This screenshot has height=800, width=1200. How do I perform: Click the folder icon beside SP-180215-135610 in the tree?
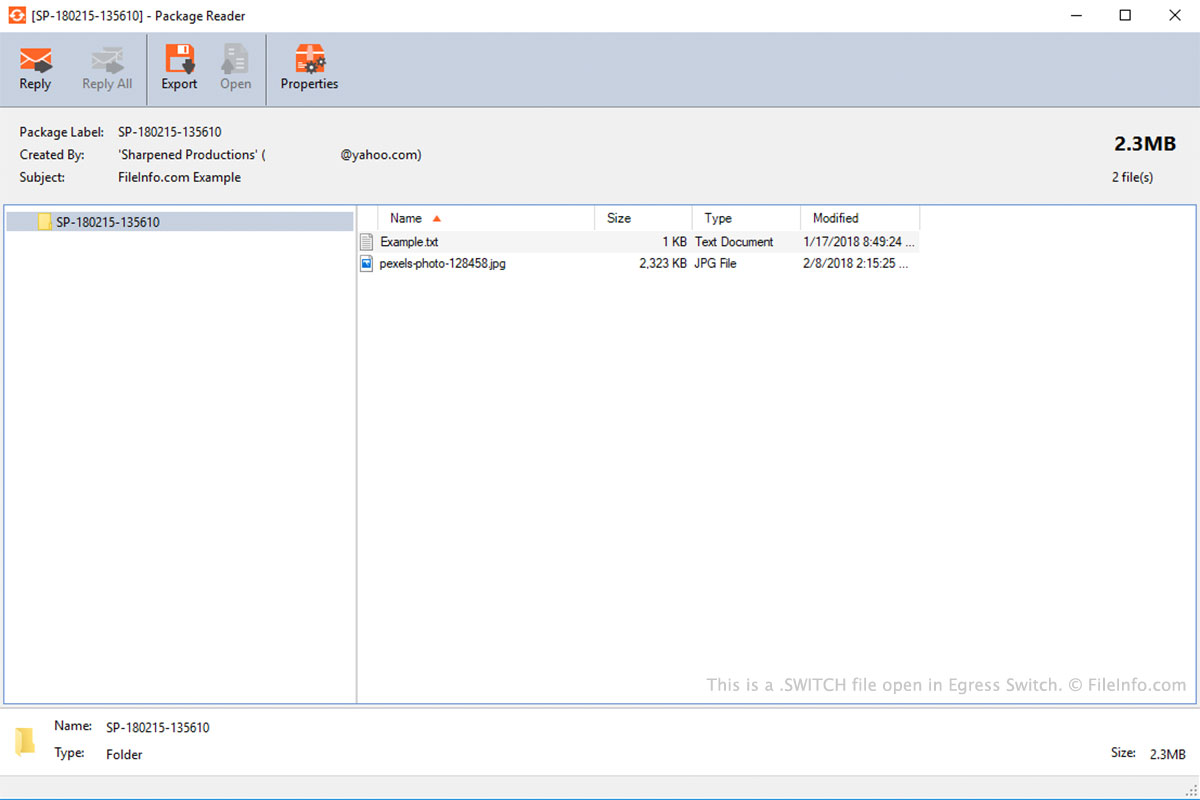point(44,222)
